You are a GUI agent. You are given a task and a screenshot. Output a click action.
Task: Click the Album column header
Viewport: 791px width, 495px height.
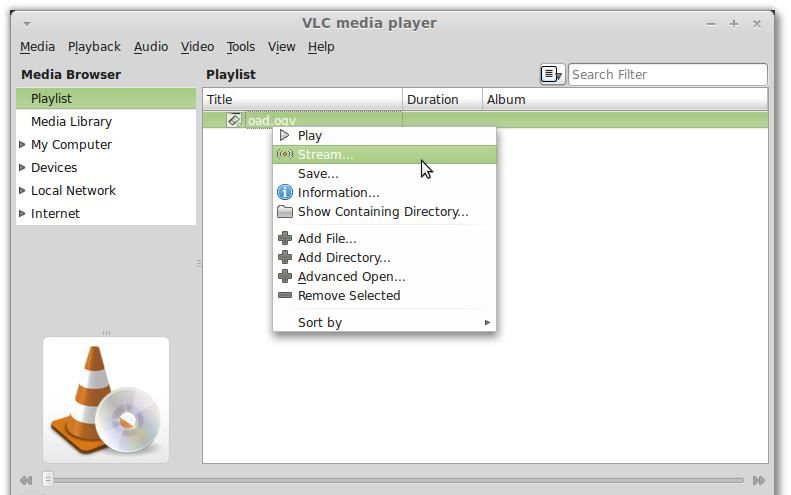pos(626,99)
